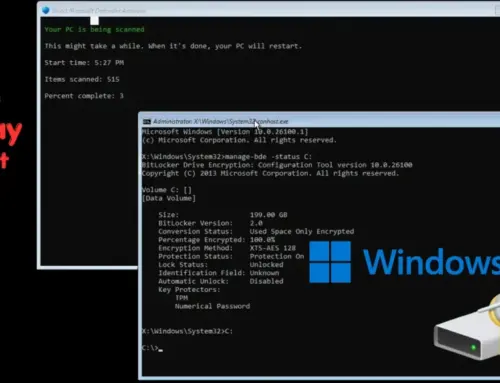
Task: Click the "BitLocker Drive Encryption: Configuration Tool" line
Action: tap(277, 165)
